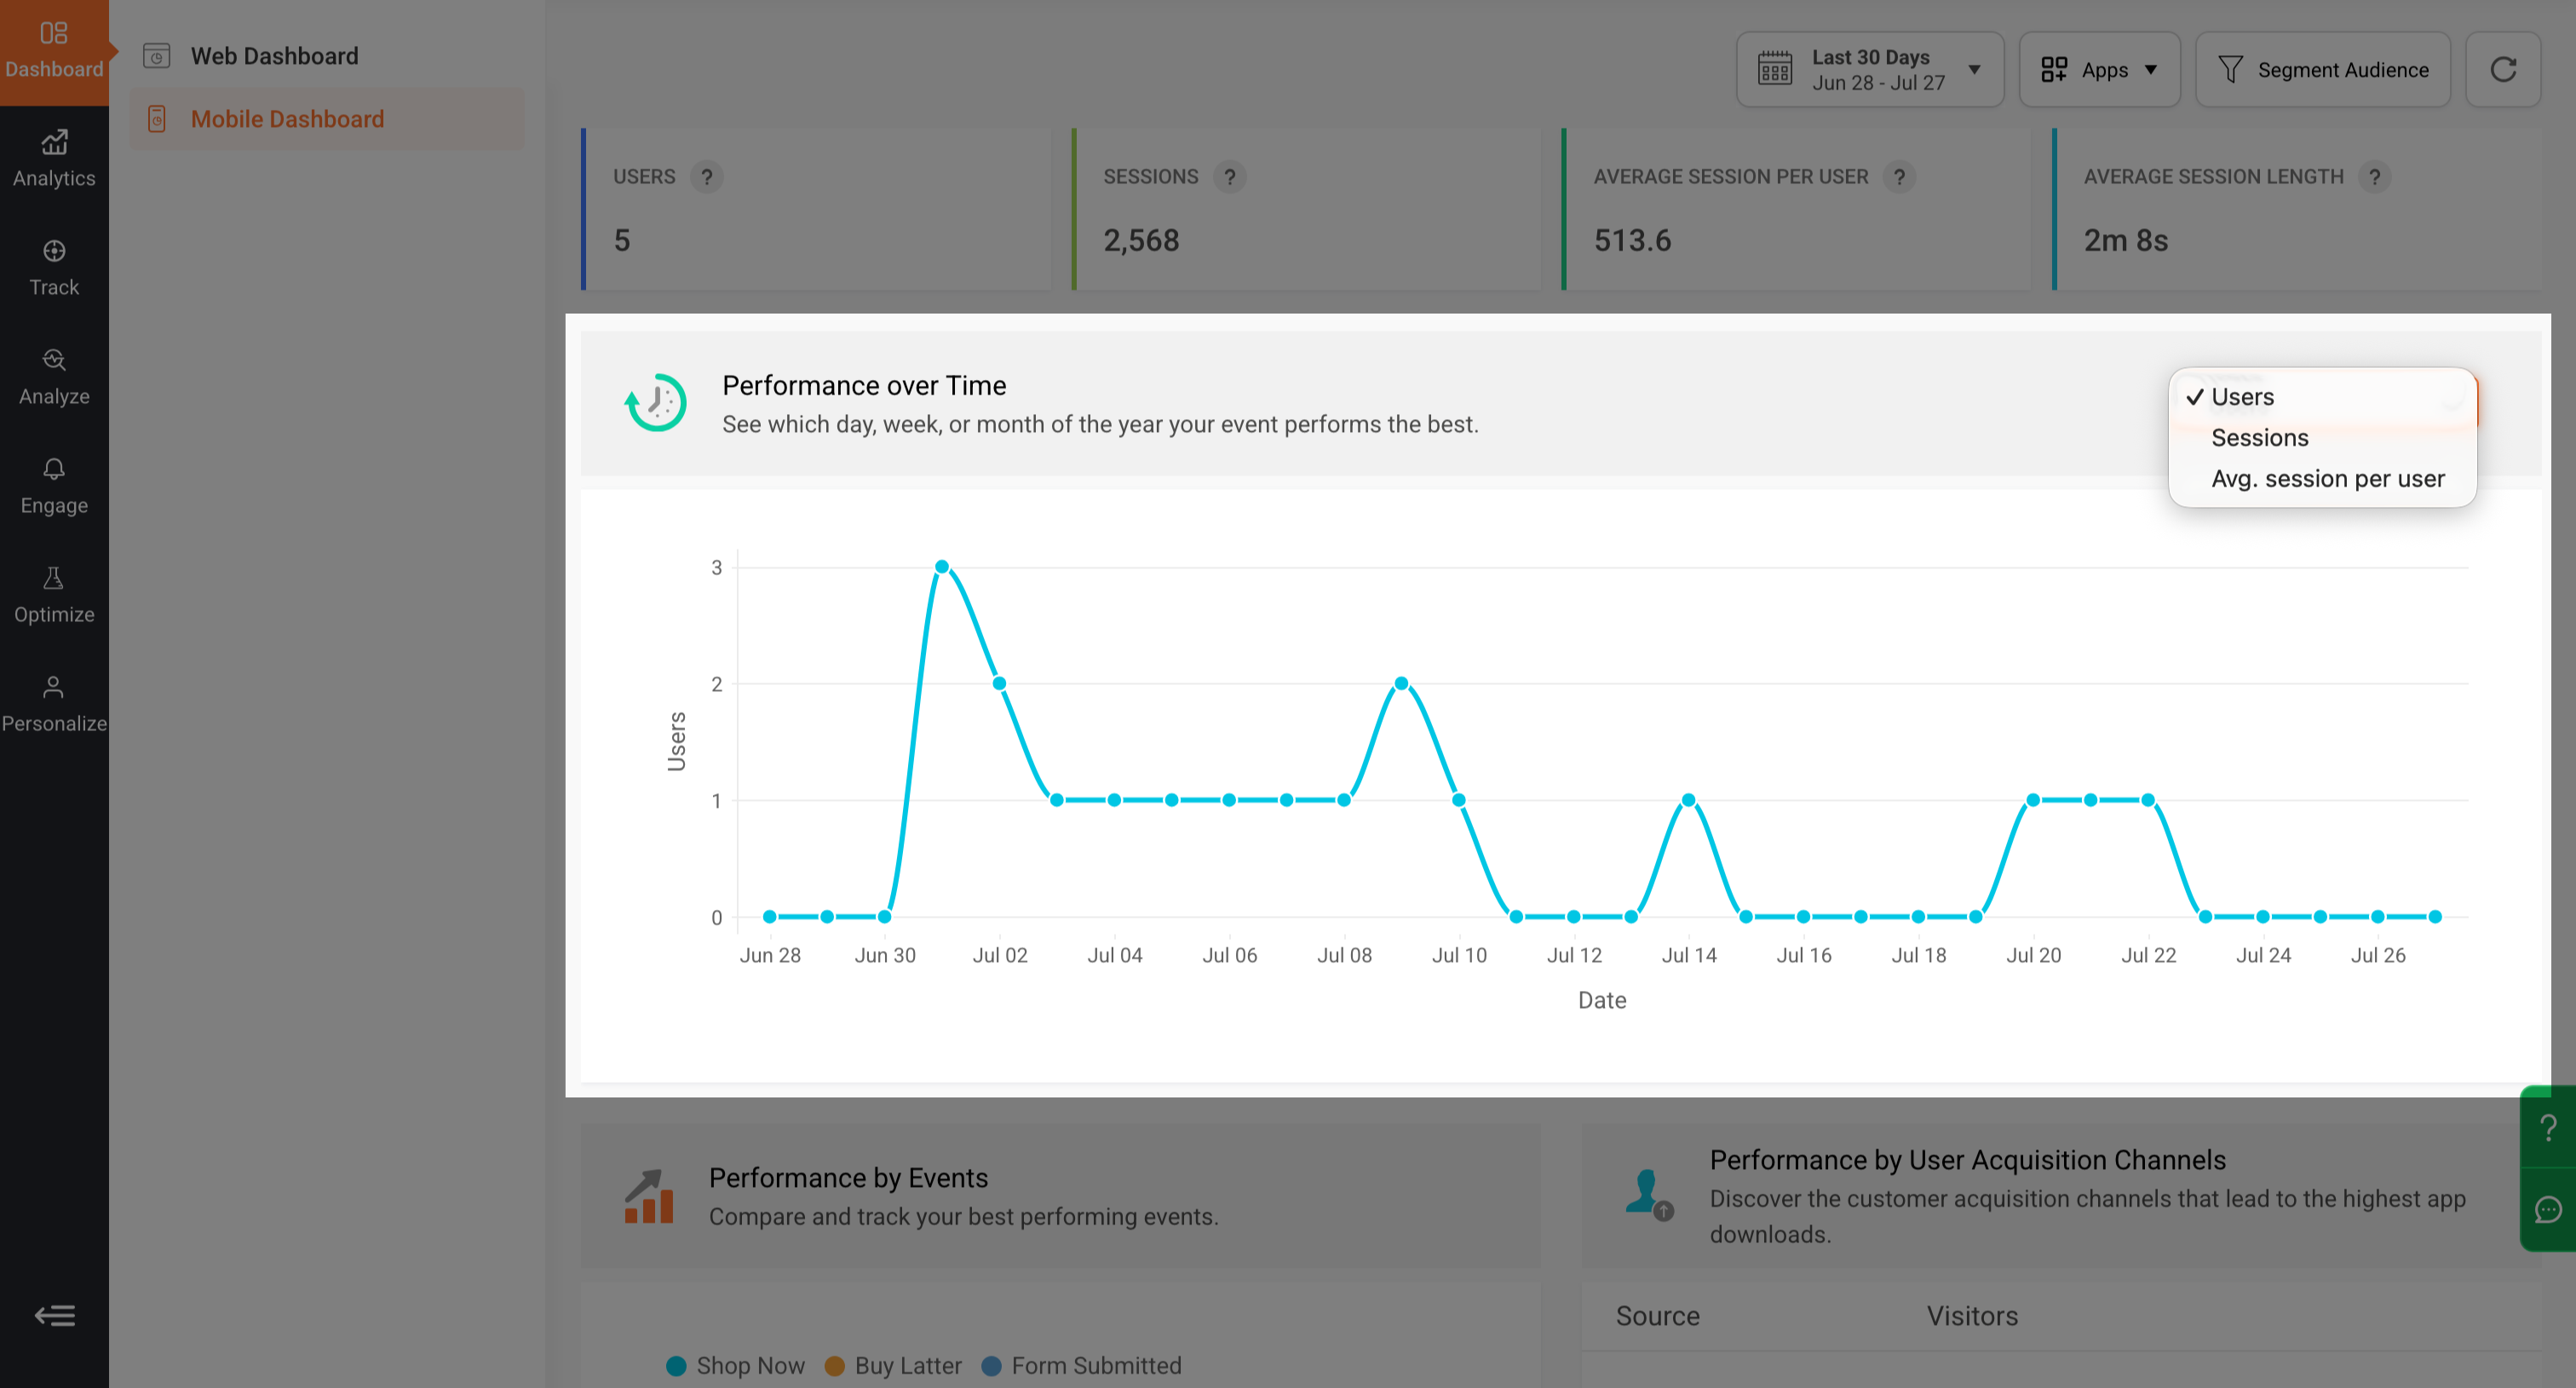Toggle the Form Submitted legend series
2576x1388 pixels.
pos(1082,1365)
